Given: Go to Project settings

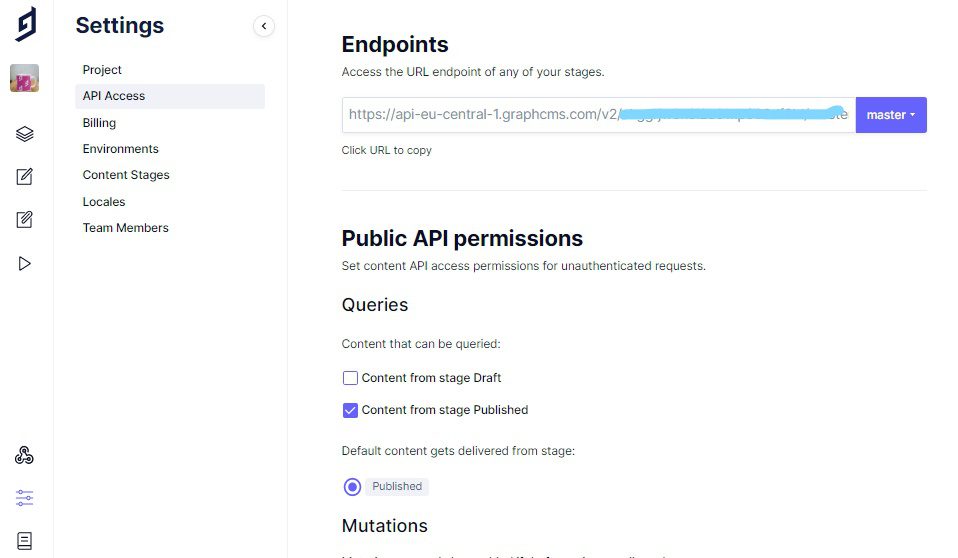Looking at the screenshot, I should tap(102, 70).
